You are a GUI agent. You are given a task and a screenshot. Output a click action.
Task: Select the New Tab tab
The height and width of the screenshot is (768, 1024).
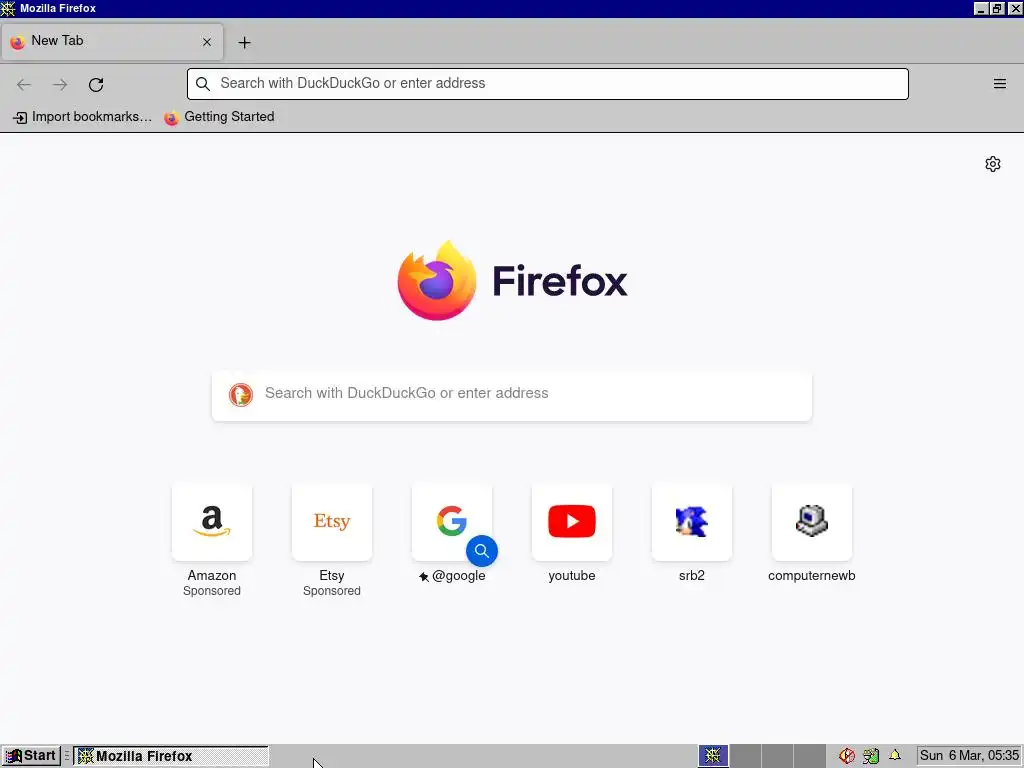pyautogui.click(x=112, y=42)
